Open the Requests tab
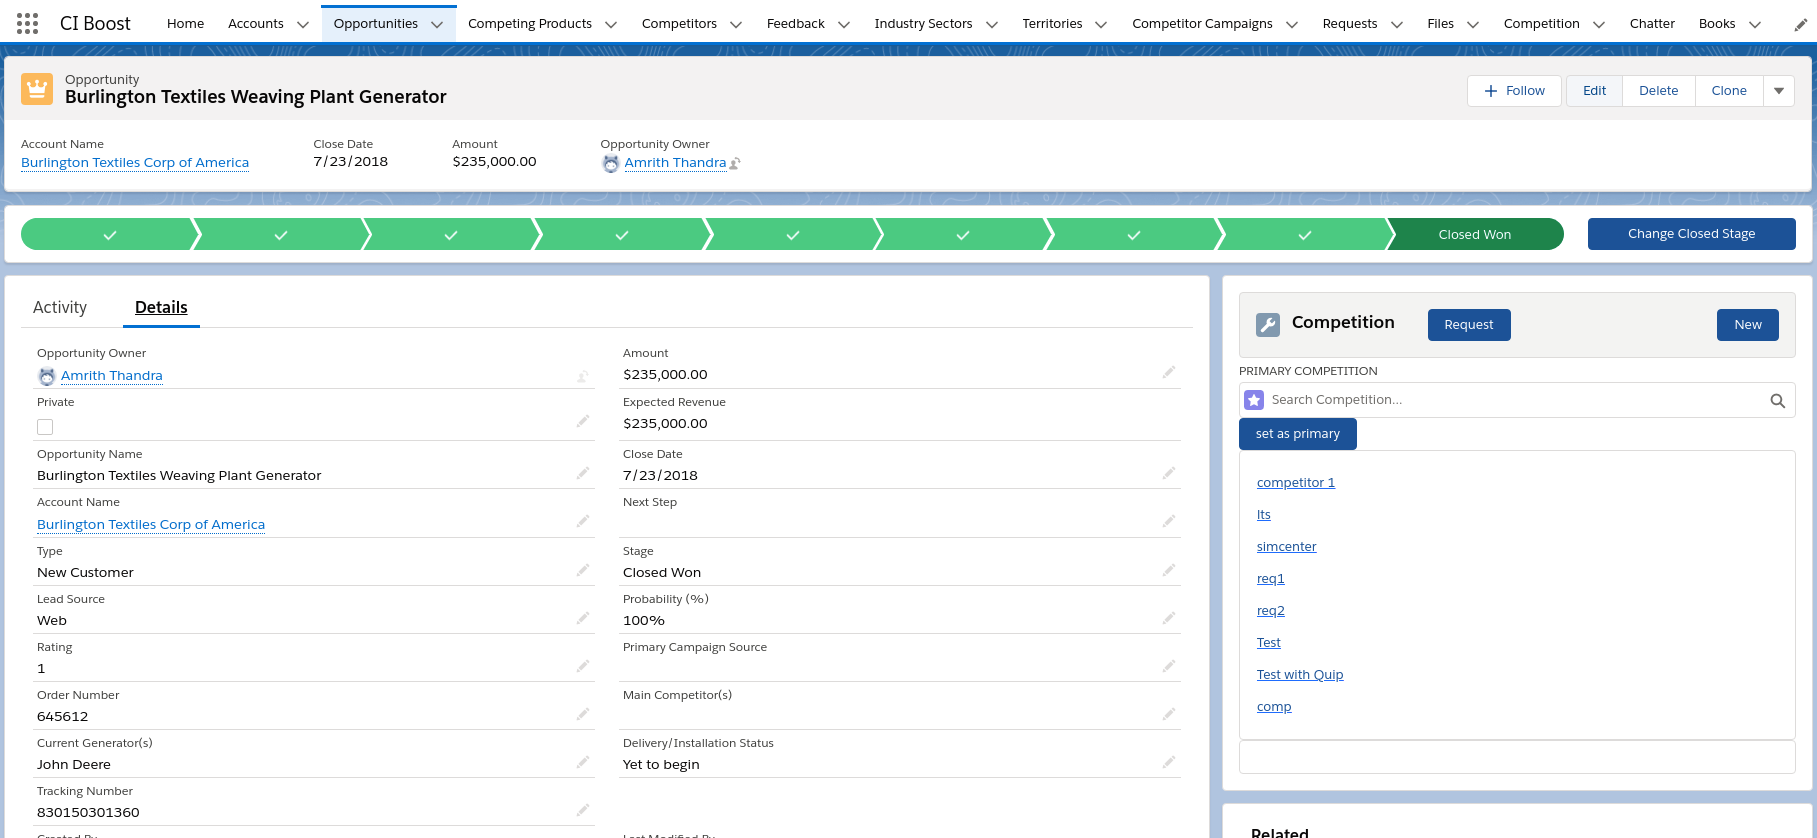 click(1349, 24)
